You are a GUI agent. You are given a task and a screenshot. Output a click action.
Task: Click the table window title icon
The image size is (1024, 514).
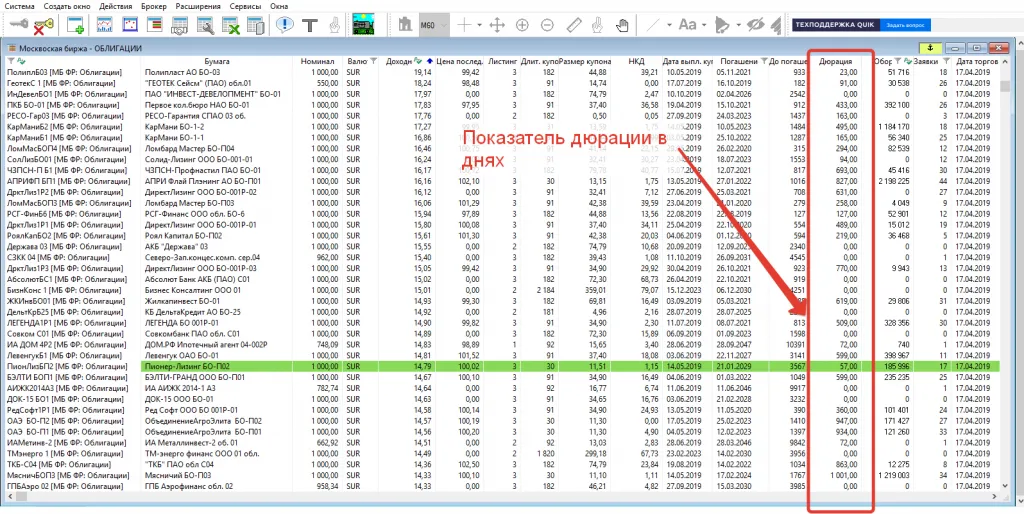pos(11,48)
